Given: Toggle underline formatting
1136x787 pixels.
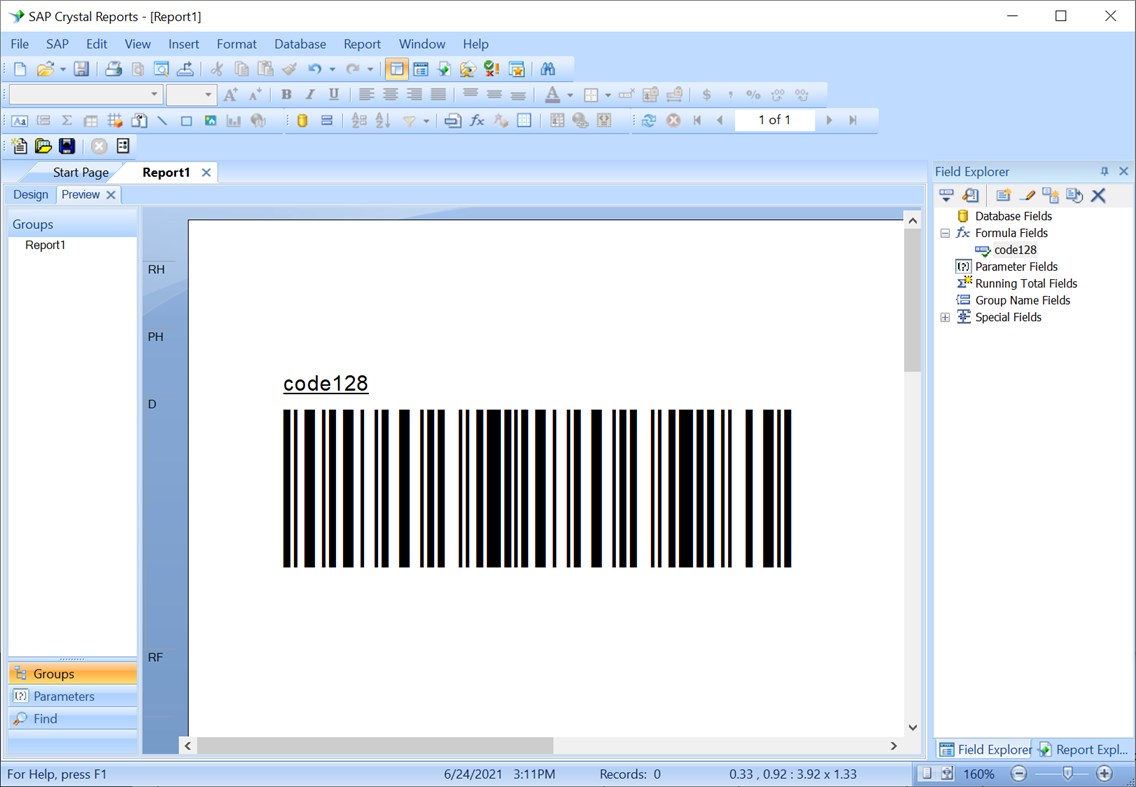Looking at the screenshot, I should click(x=334, y=94).
